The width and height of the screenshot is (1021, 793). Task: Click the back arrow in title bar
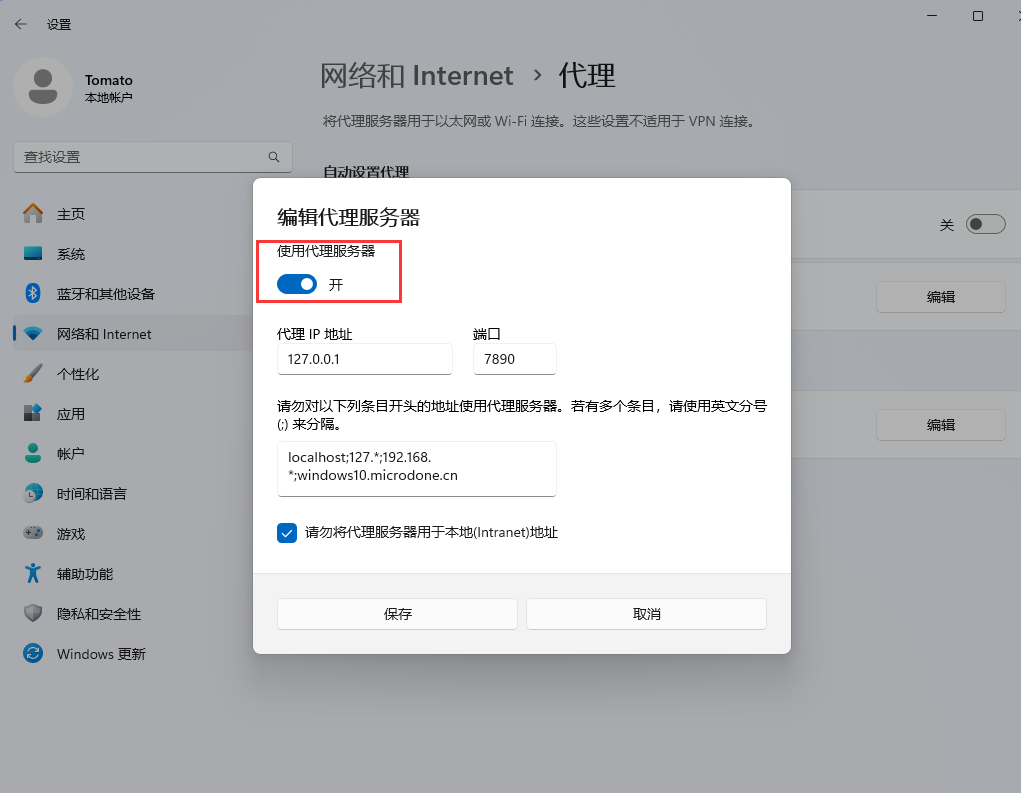21,24
